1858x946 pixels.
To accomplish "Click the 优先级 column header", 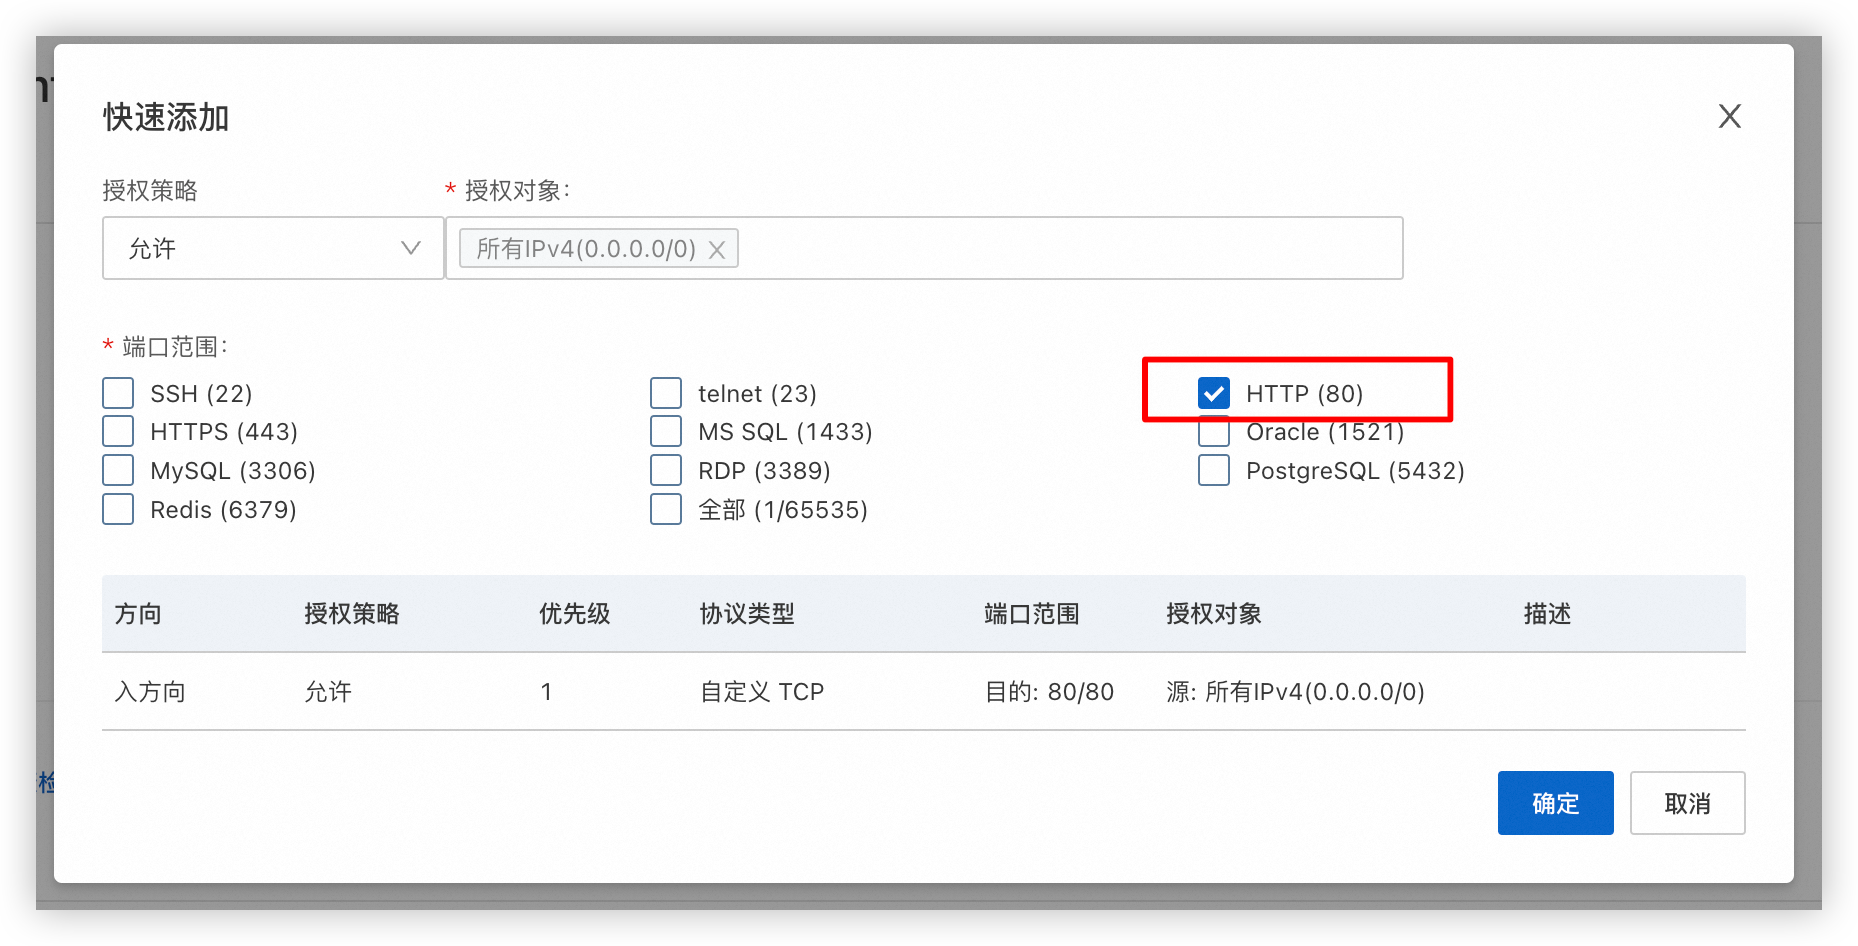I will (575, 614).
